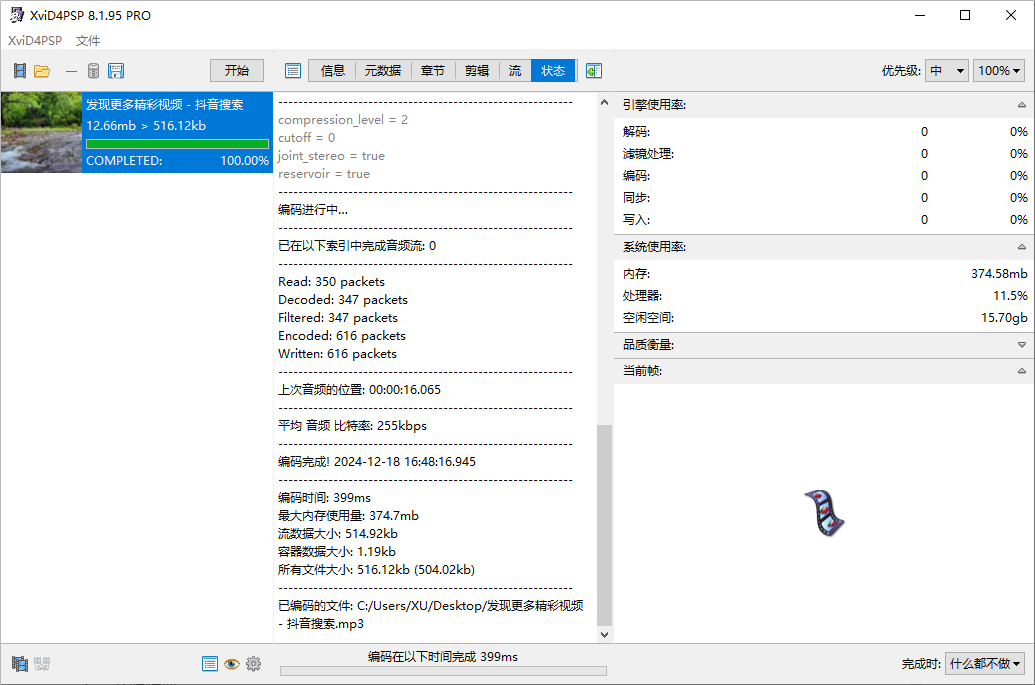Click the green filmstrip icon right of 状态 tab
1035x685 pixels.
coord(593,70)
